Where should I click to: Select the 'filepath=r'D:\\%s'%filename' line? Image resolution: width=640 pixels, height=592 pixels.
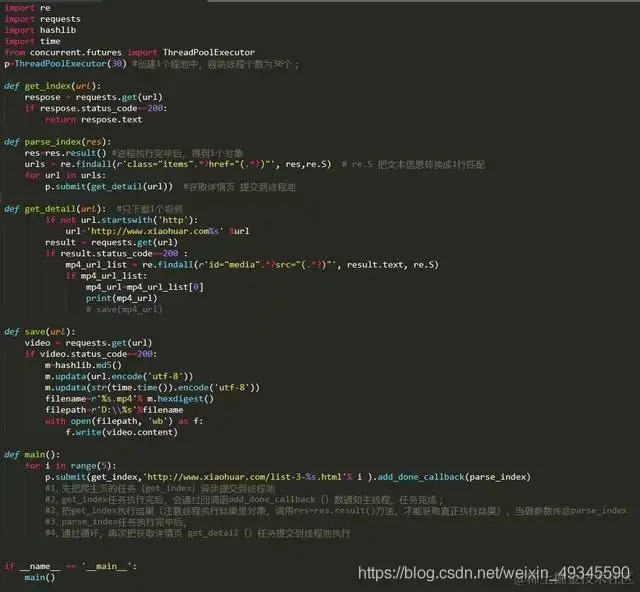[114, 410]
